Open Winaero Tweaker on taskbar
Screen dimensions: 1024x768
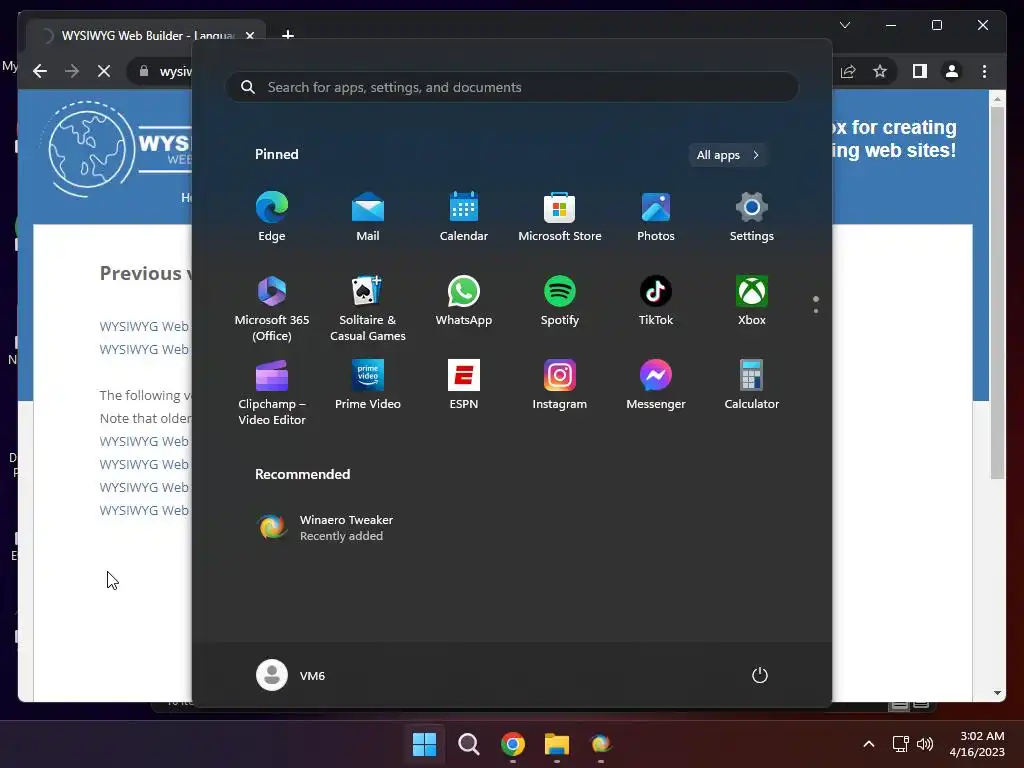coord(601,744)
